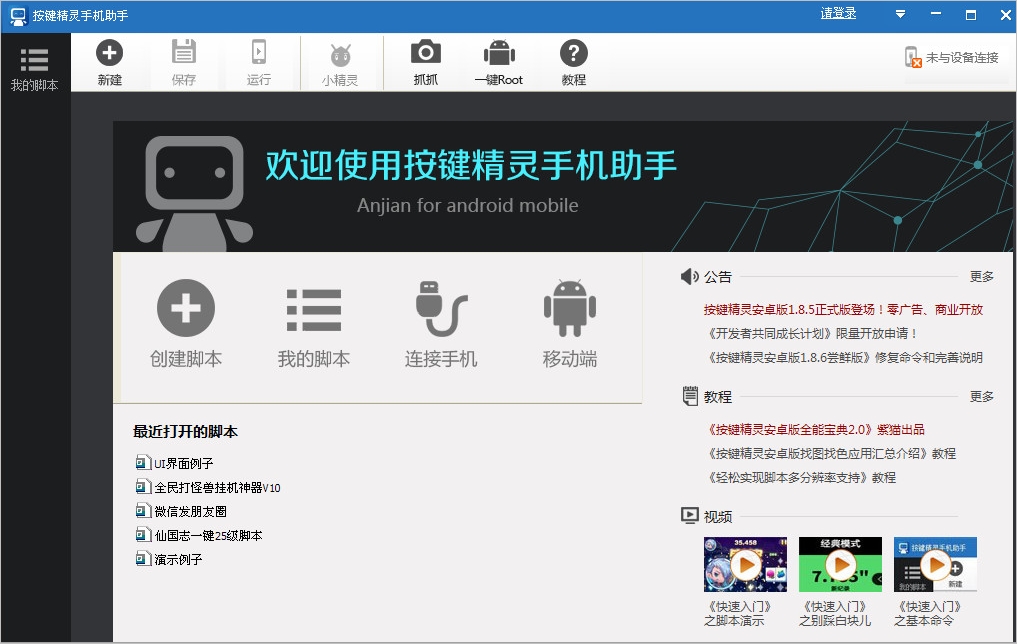Open tutorial 找图找色应用汇总介绍

click(x=830, y=453)
